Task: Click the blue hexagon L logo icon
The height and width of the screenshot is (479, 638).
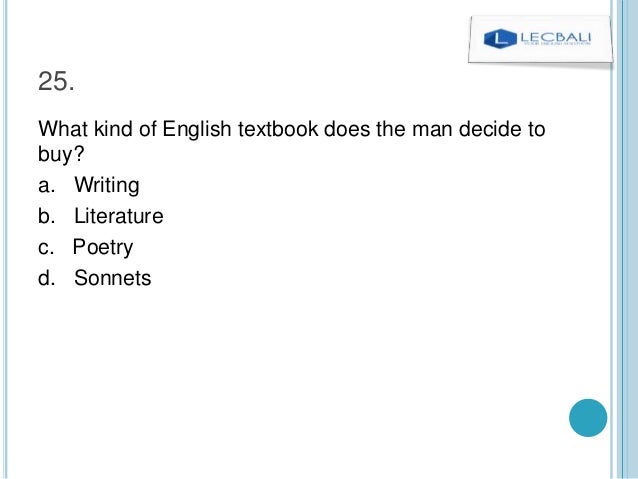Action: coord(498,40)
